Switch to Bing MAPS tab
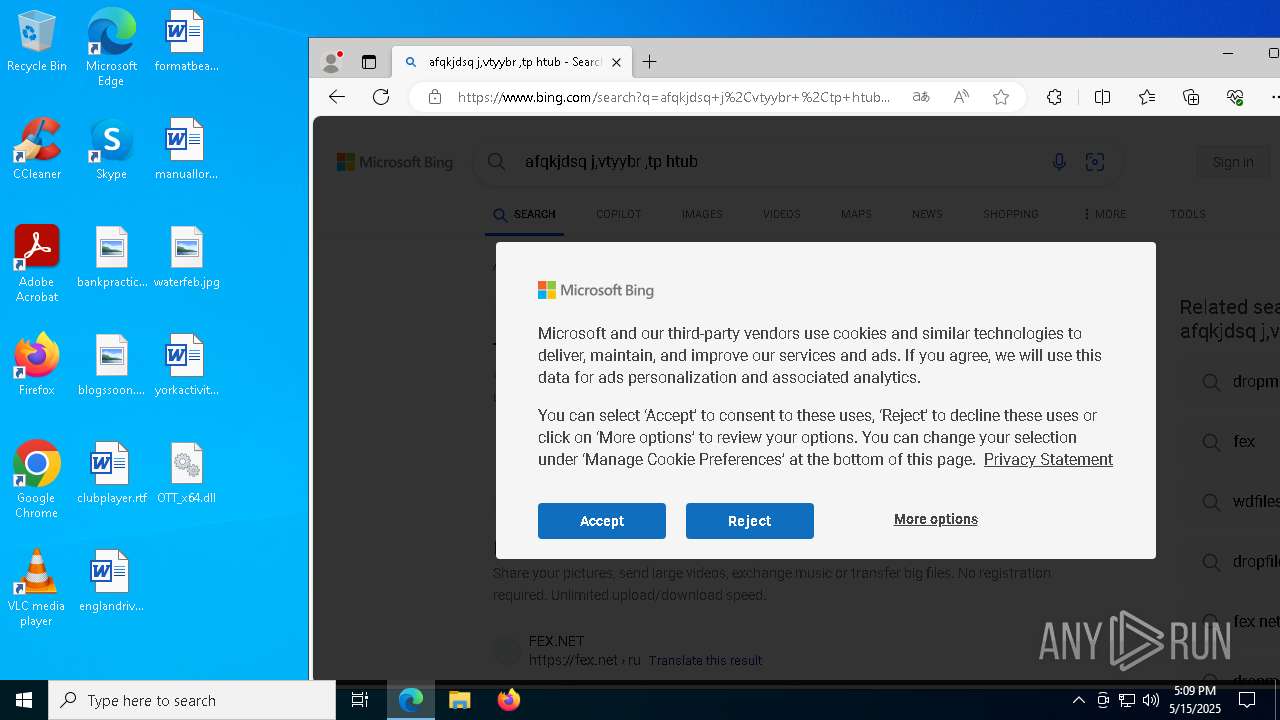Screen dimensions: 1280x720 856,214
